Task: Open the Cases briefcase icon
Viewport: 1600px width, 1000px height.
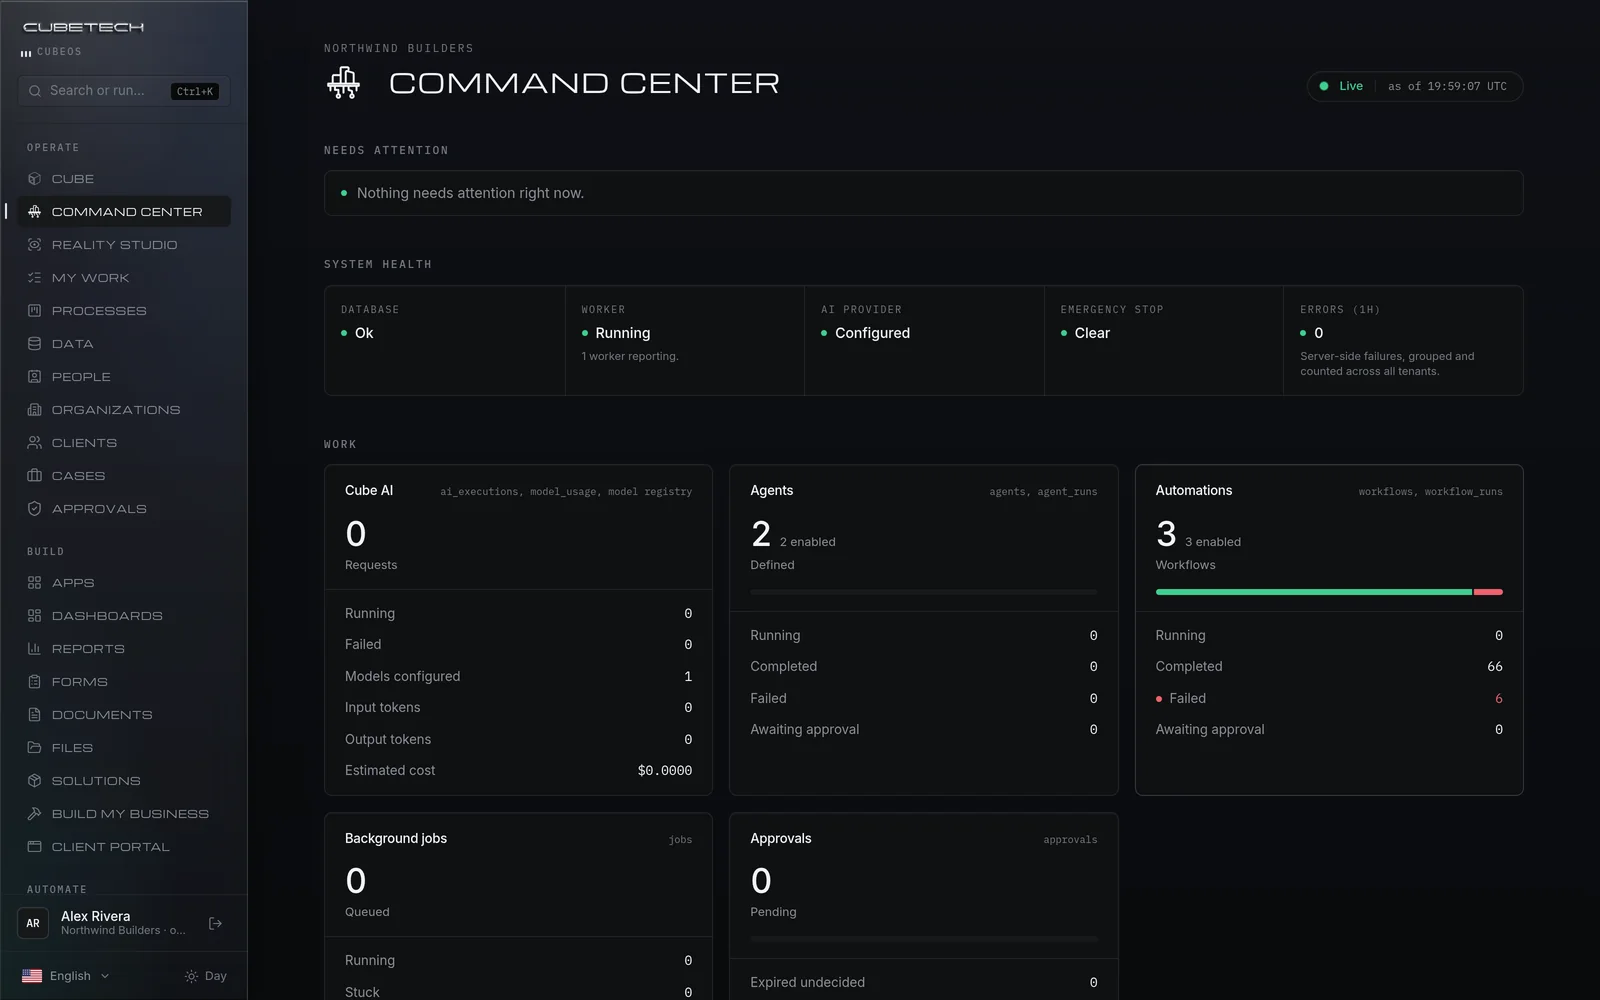Action: (34, 476)
